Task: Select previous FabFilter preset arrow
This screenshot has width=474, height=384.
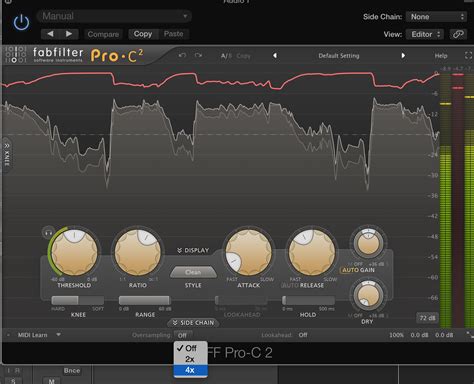Action: (x=275, y=56)
